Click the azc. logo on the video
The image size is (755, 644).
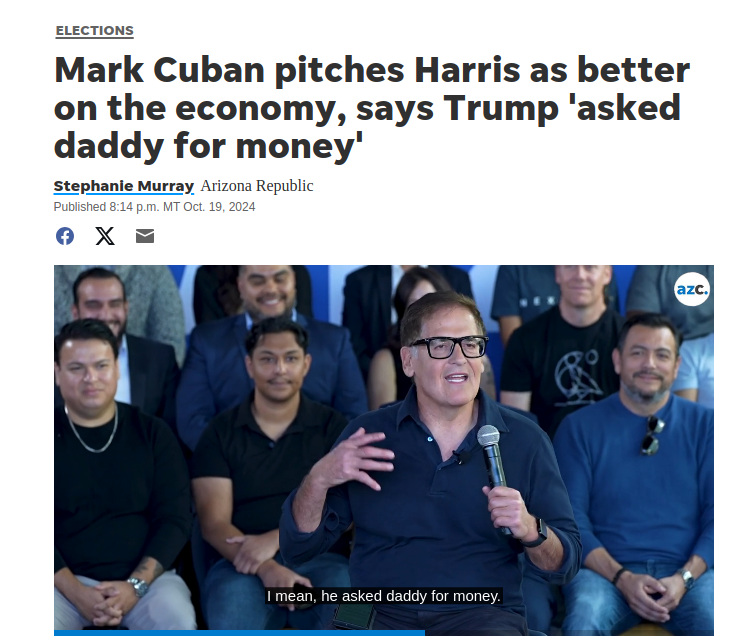click(692, 289)
